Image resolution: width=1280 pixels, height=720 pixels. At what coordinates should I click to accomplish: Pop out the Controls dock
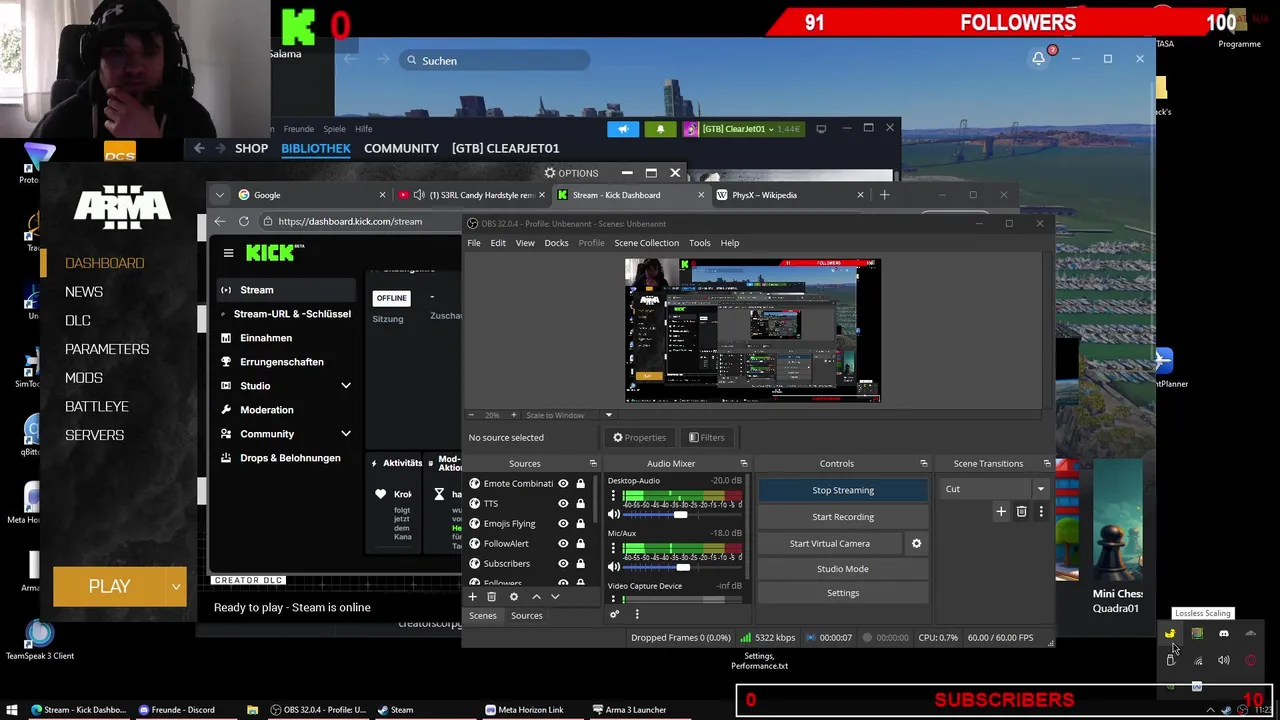coord(924,464)
